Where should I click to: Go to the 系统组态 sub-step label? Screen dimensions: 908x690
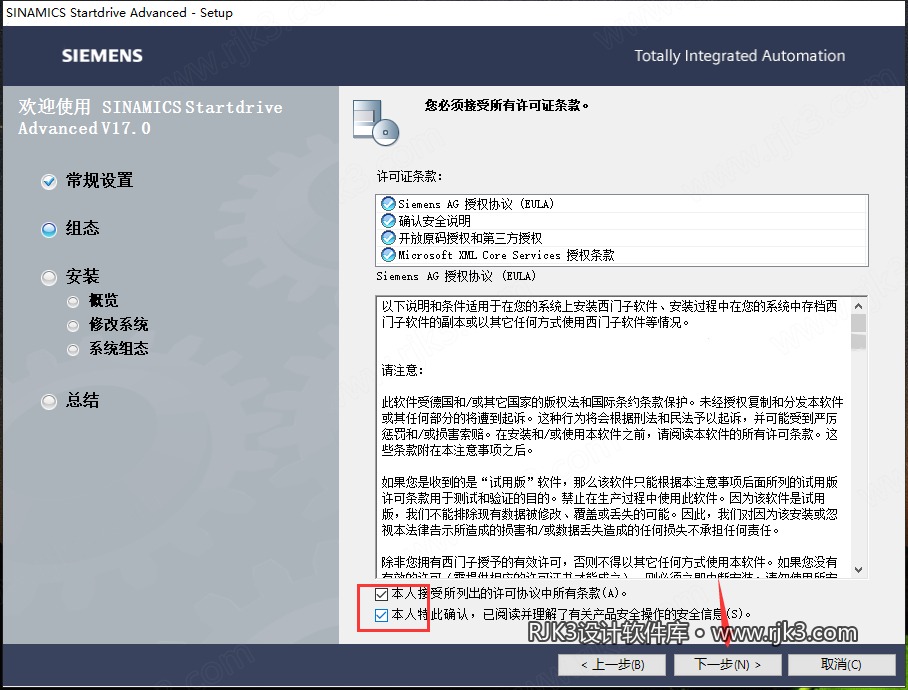(x=119, y=348)
